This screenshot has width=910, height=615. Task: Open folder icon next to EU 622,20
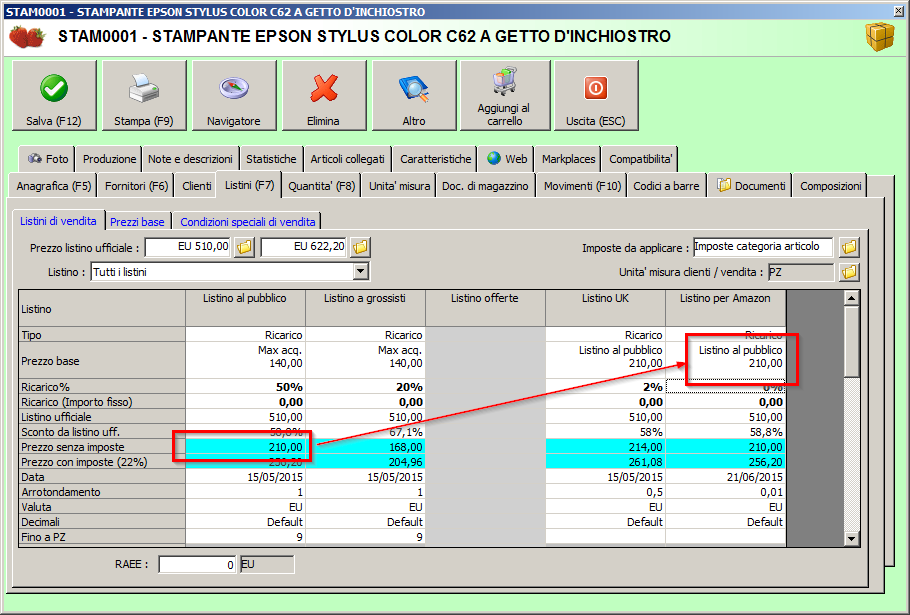(x=360, y=247)
